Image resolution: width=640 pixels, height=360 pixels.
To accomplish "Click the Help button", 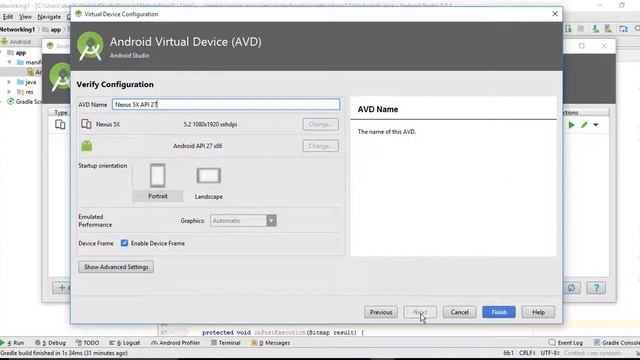I will tap(538, 312).
